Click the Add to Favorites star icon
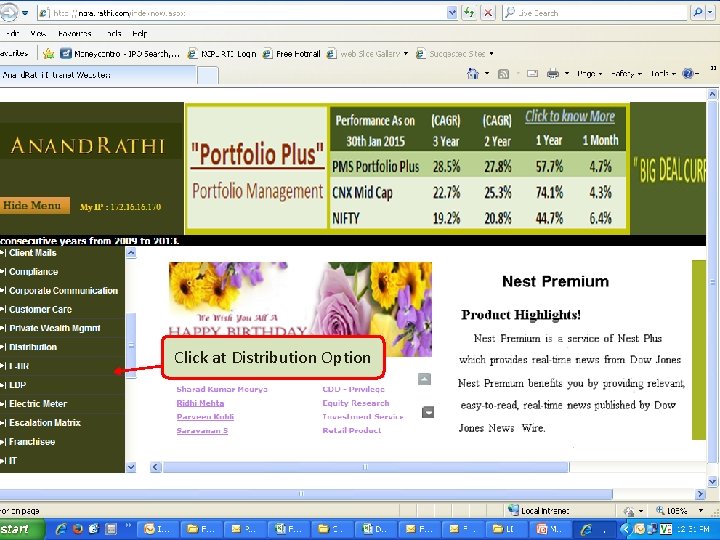 pos(48,54)
